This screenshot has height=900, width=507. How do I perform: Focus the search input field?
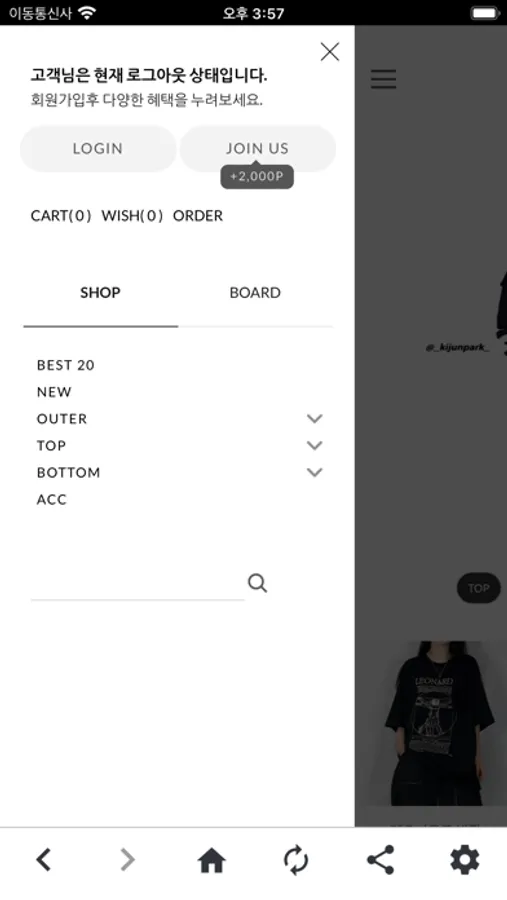point(138,584)
